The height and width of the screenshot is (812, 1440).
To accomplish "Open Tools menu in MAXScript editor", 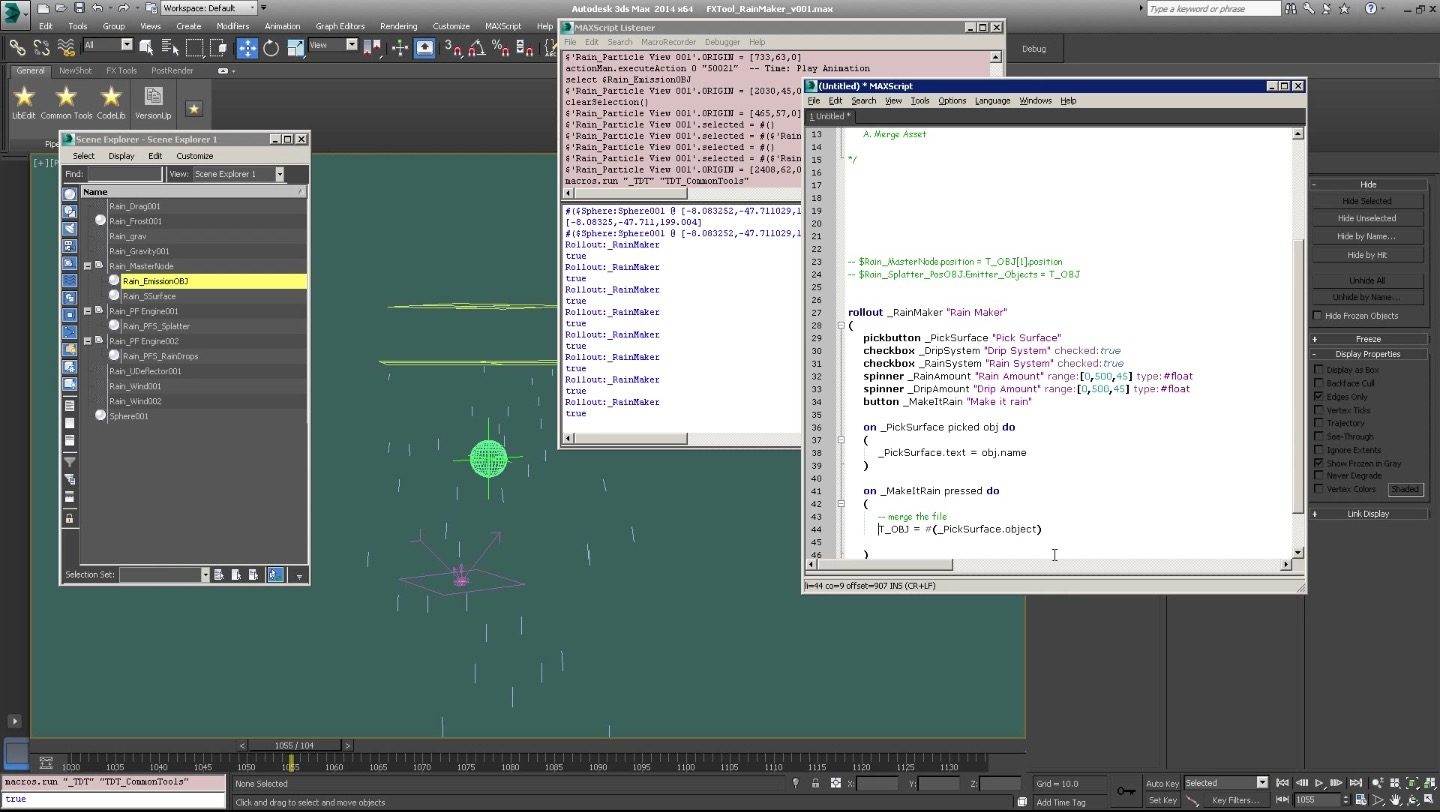I will [x=920, y=101].
